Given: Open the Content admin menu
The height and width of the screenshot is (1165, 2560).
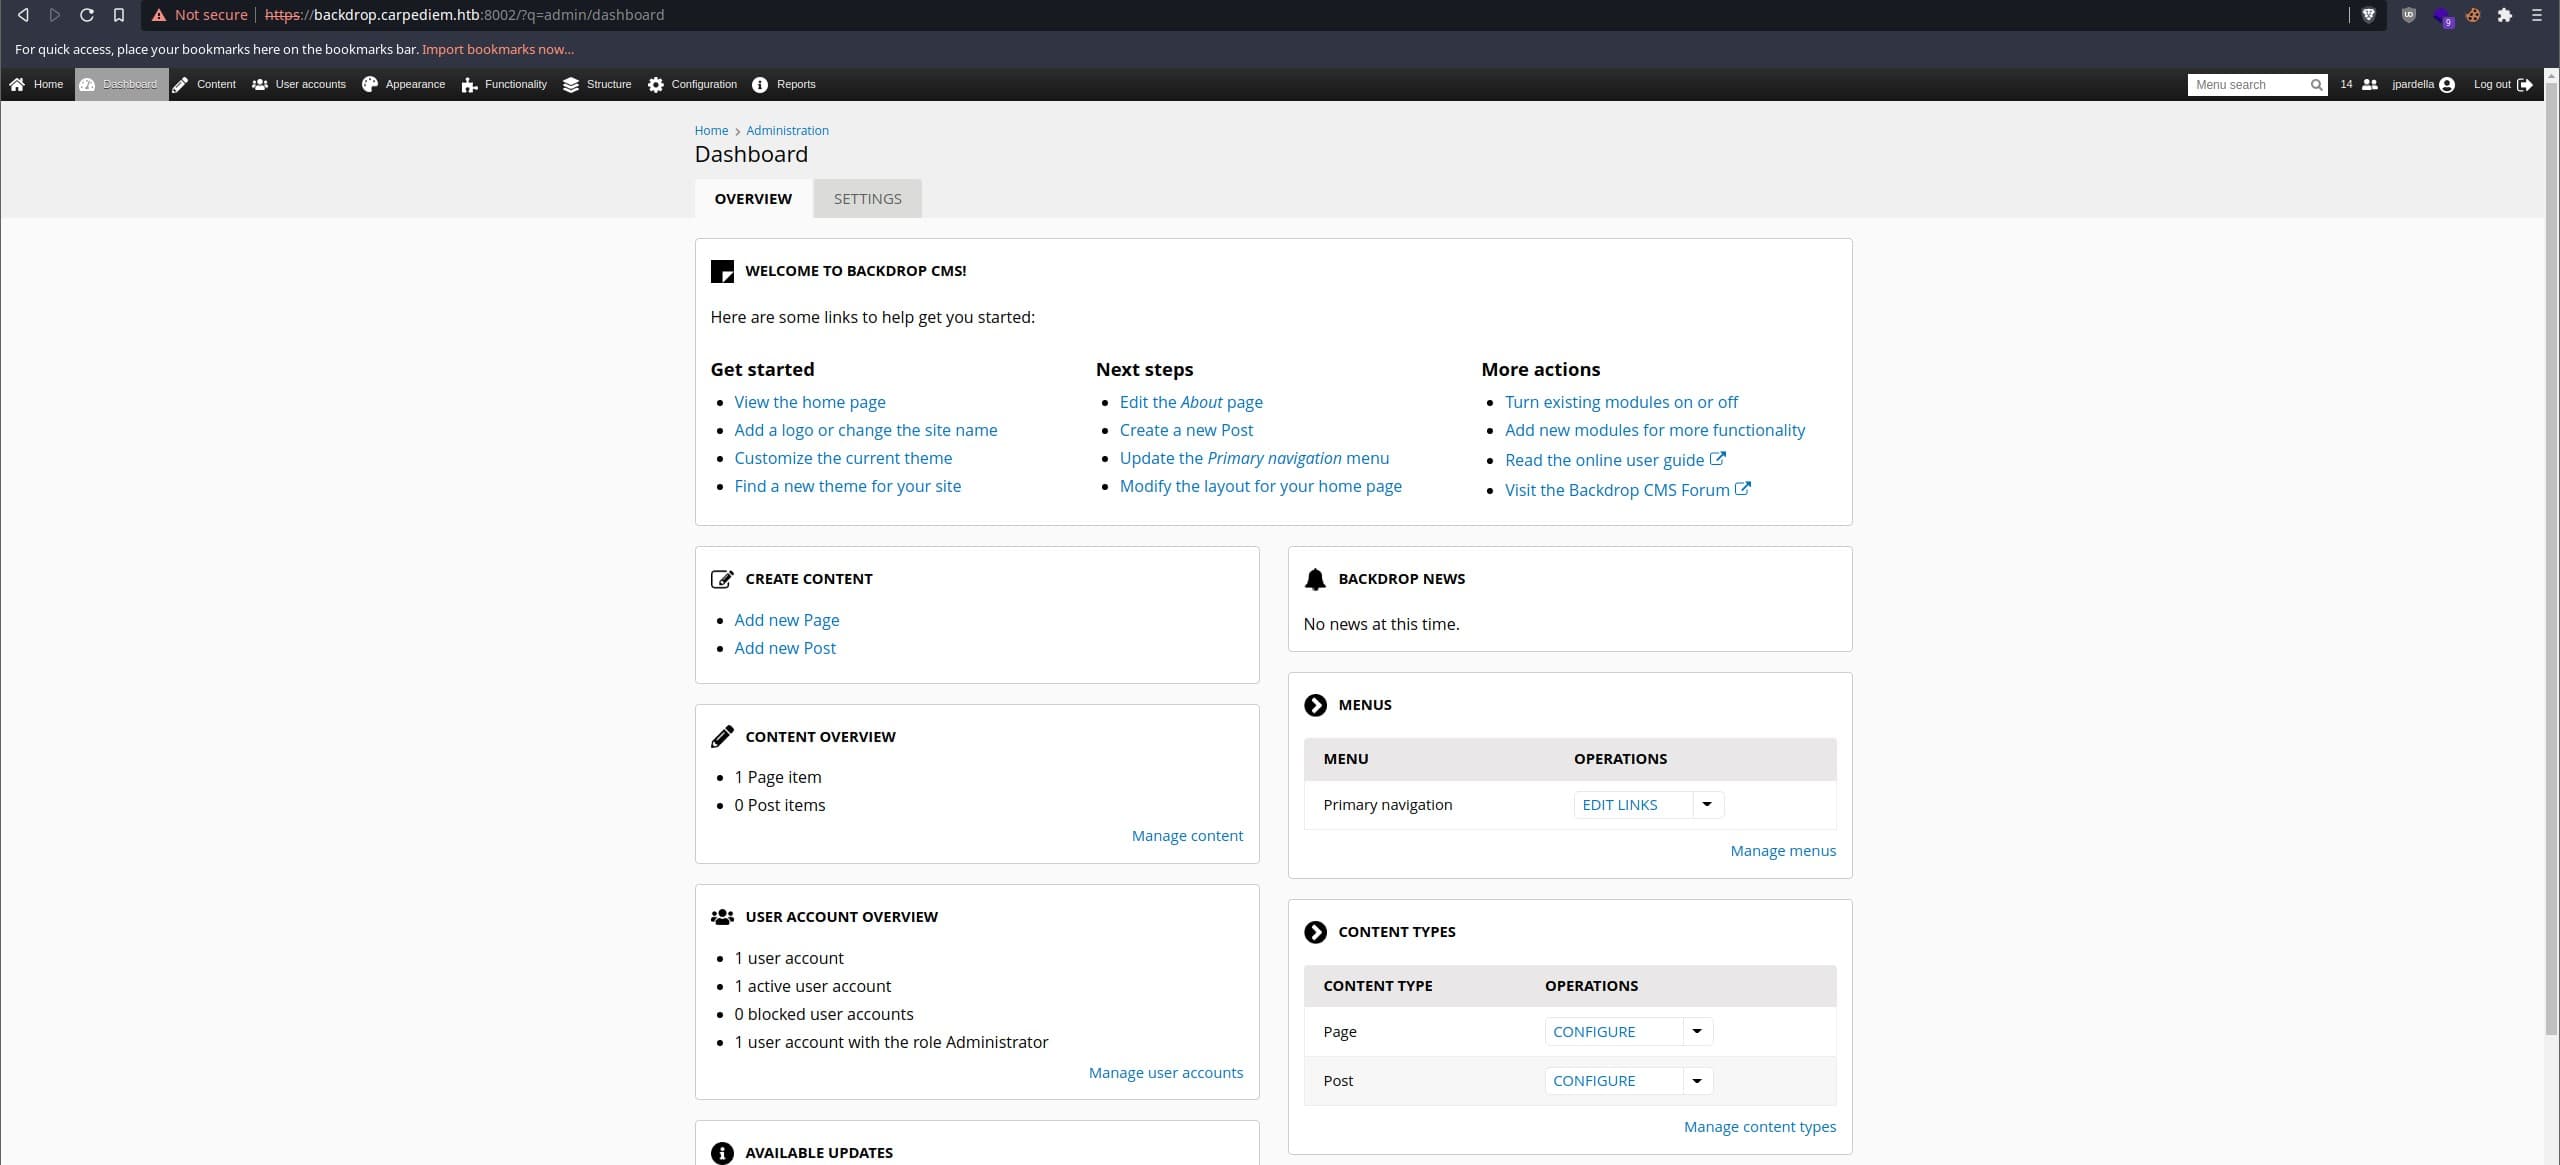Looking at the screenshot, I should click(x=205, y=85).
